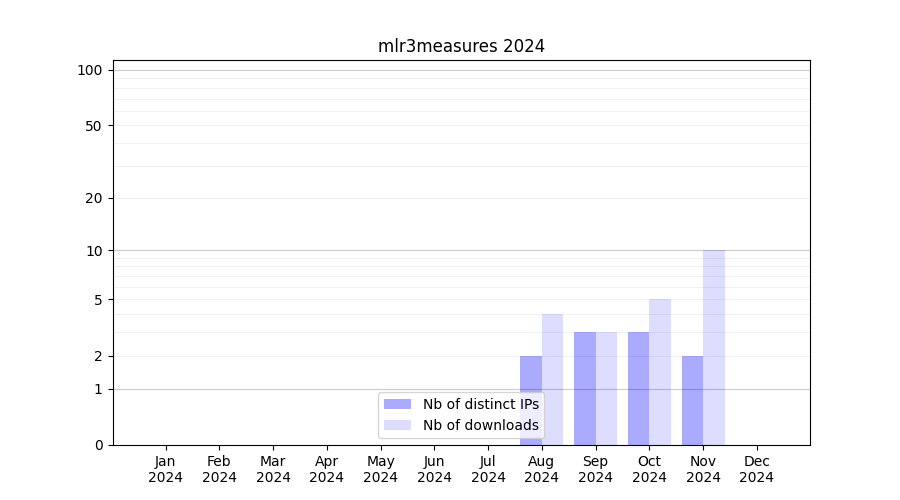Click the Jan 2024 x-axis label
900x500 pixels.
tap(166, 469)
